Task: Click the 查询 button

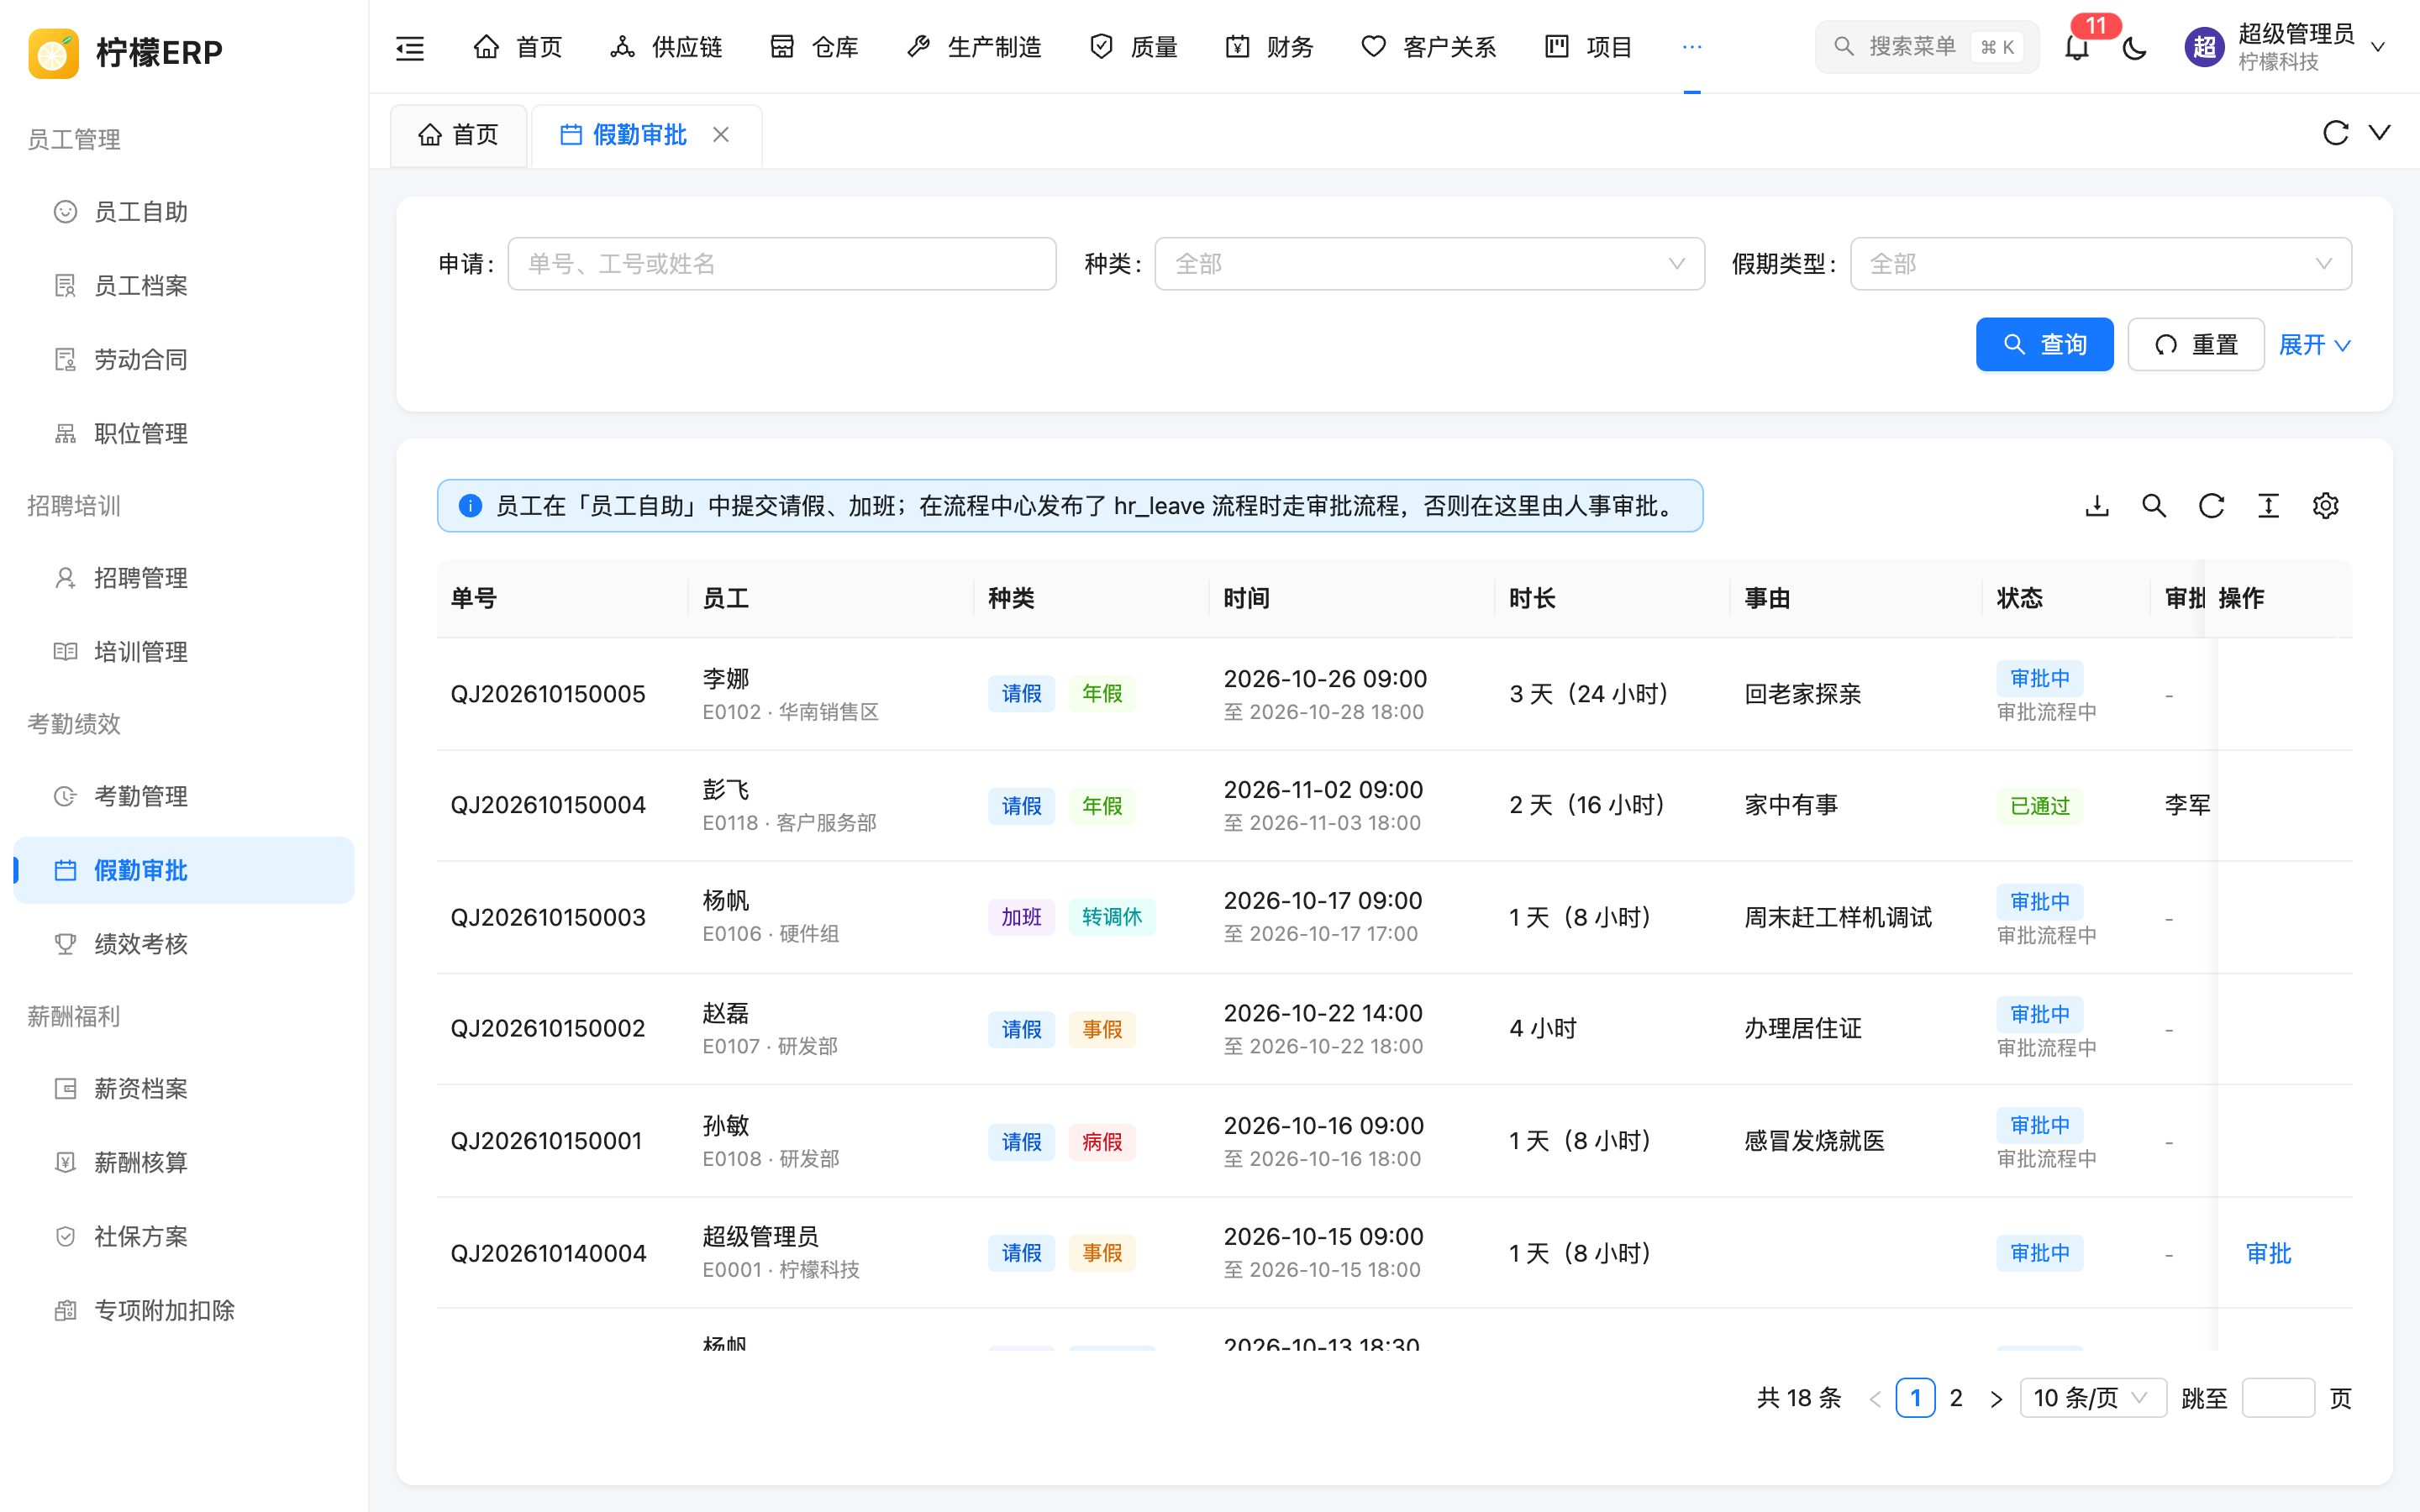Action: pyautogui.click(x=2044, y=345)
